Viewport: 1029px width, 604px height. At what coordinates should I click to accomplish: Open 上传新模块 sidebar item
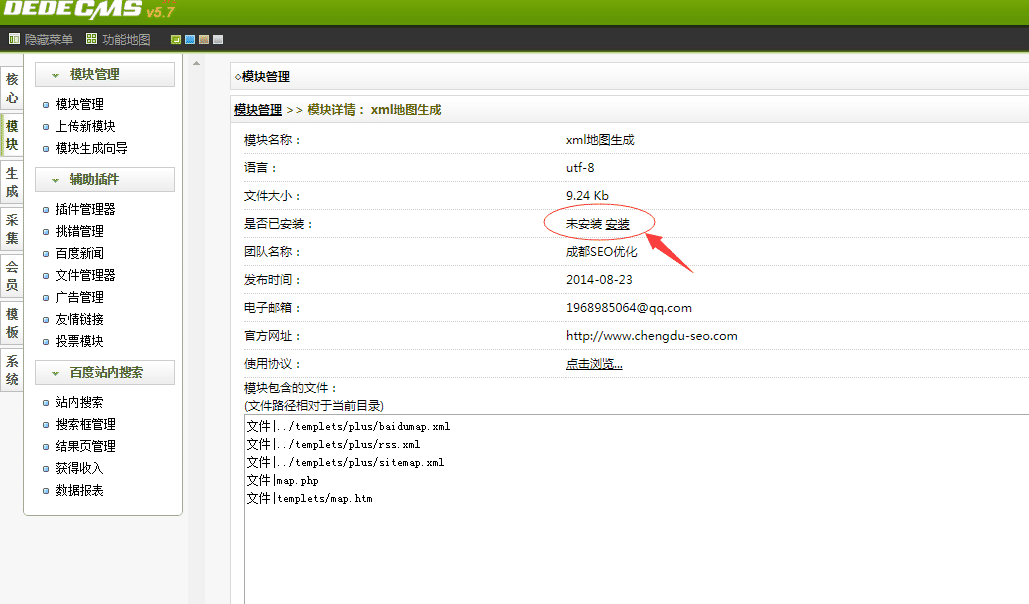coord(85,126)
